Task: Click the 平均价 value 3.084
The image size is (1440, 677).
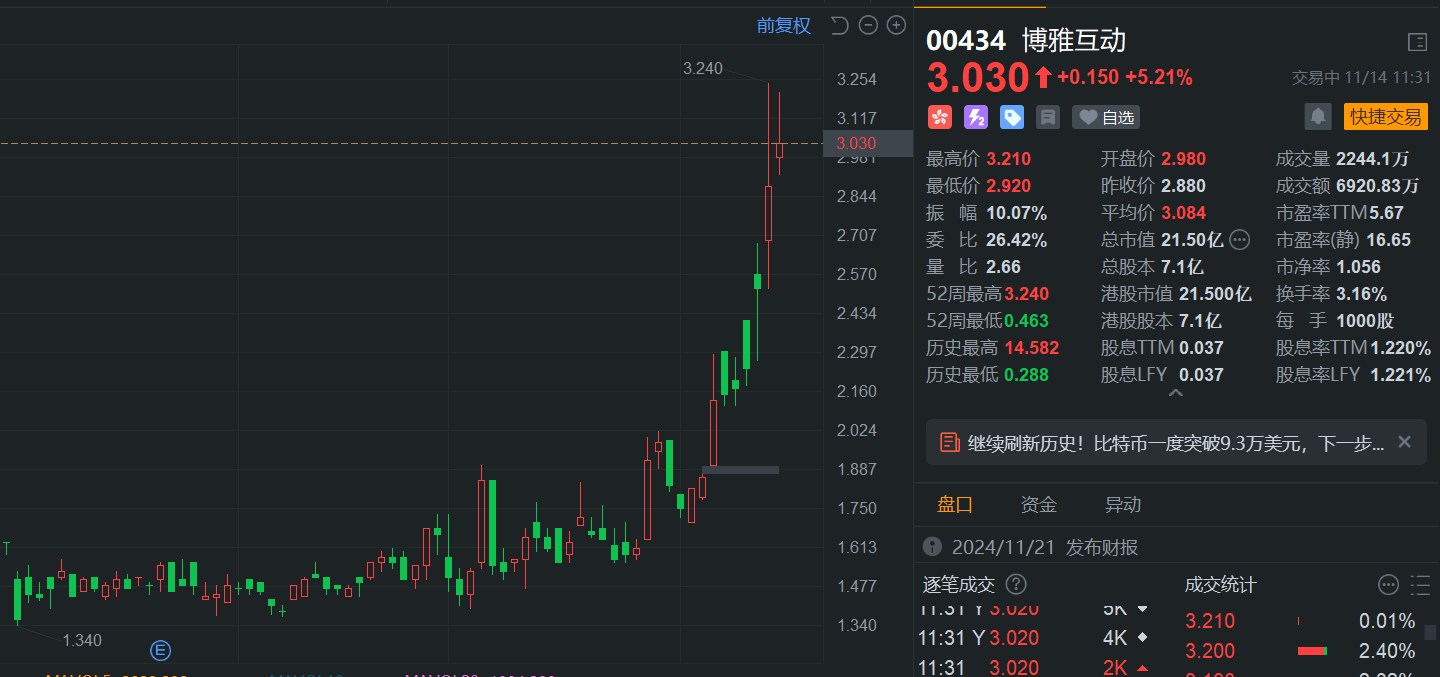Action: click(1183, 213)
